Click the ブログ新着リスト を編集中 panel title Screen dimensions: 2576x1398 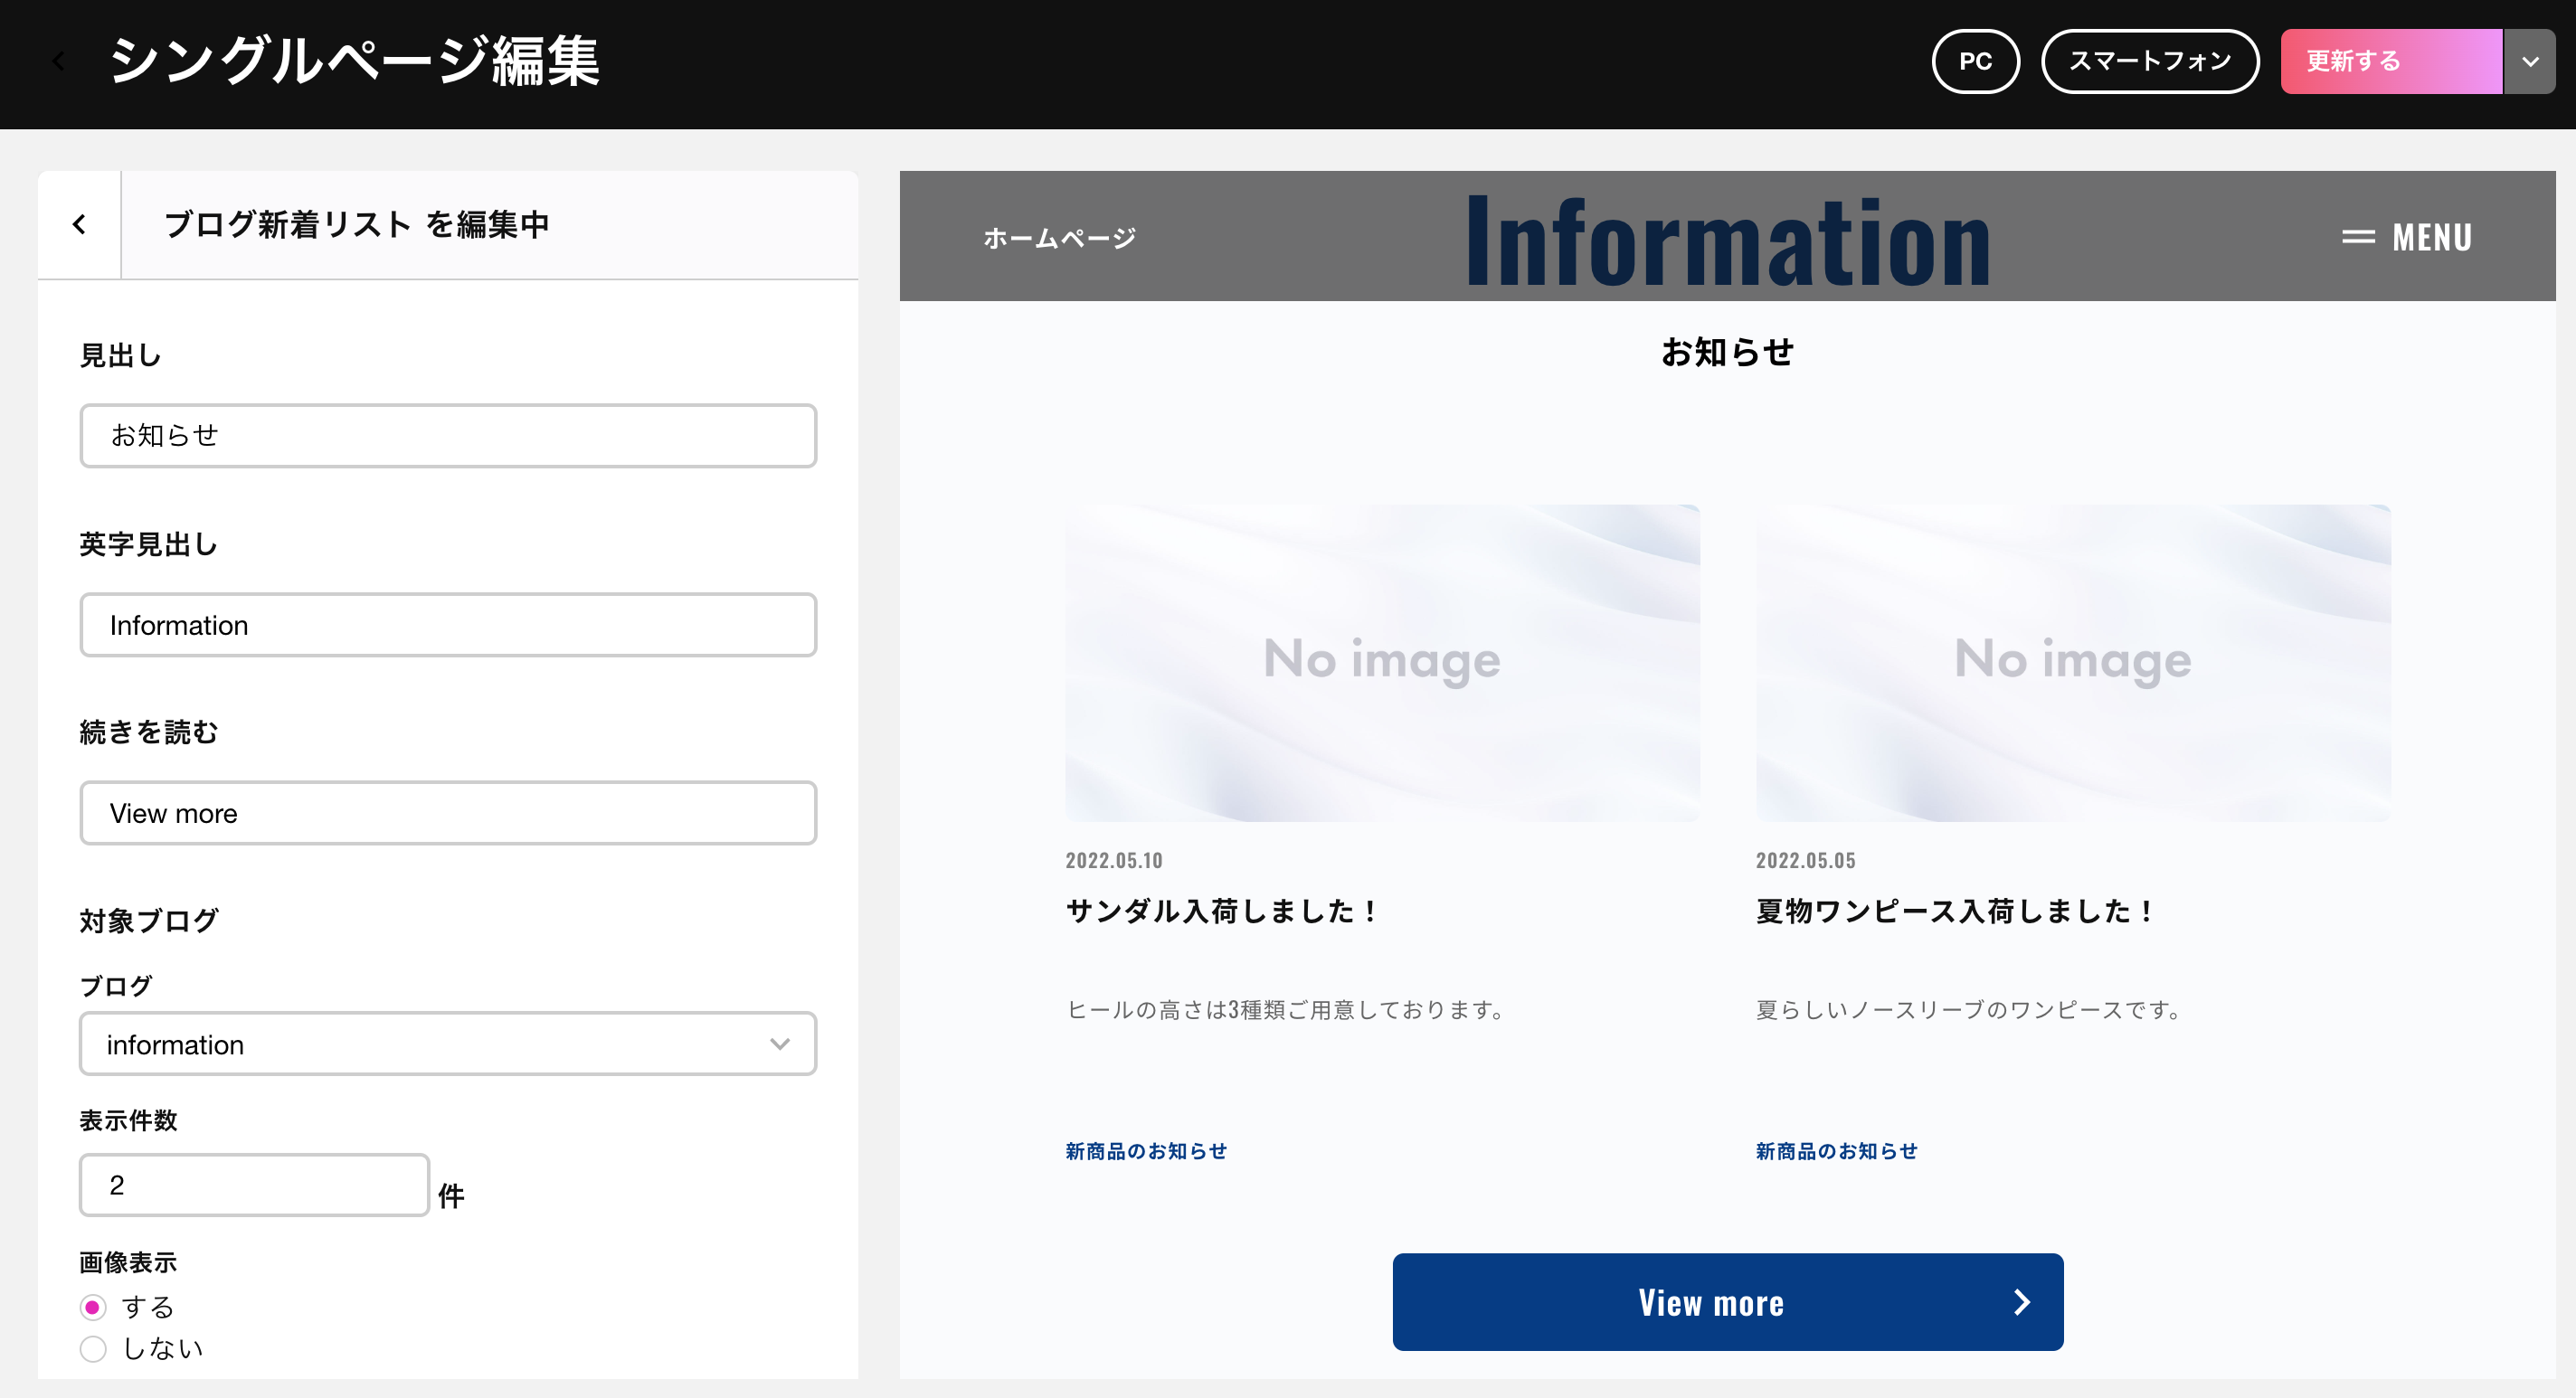pos(357,224)
